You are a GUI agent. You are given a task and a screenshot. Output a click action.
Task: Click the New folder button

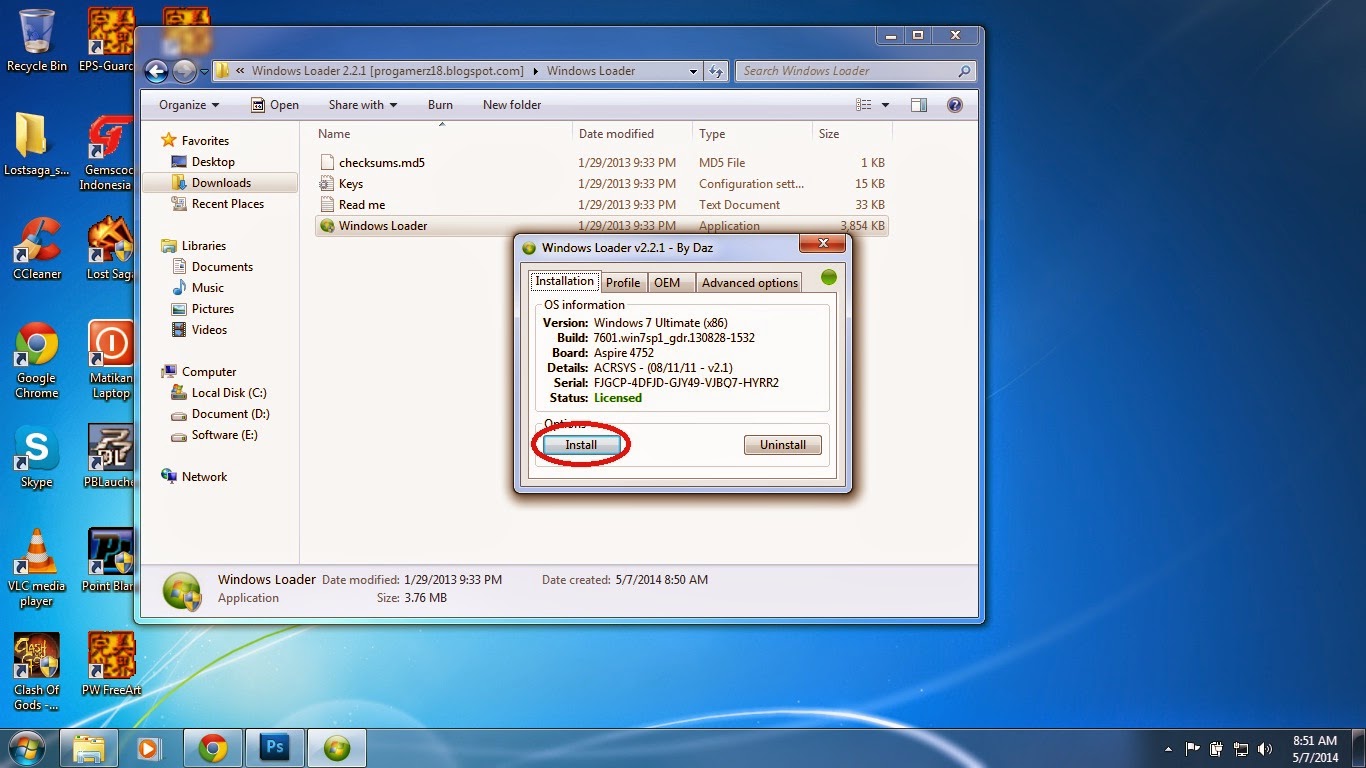[x=512, y=105]
